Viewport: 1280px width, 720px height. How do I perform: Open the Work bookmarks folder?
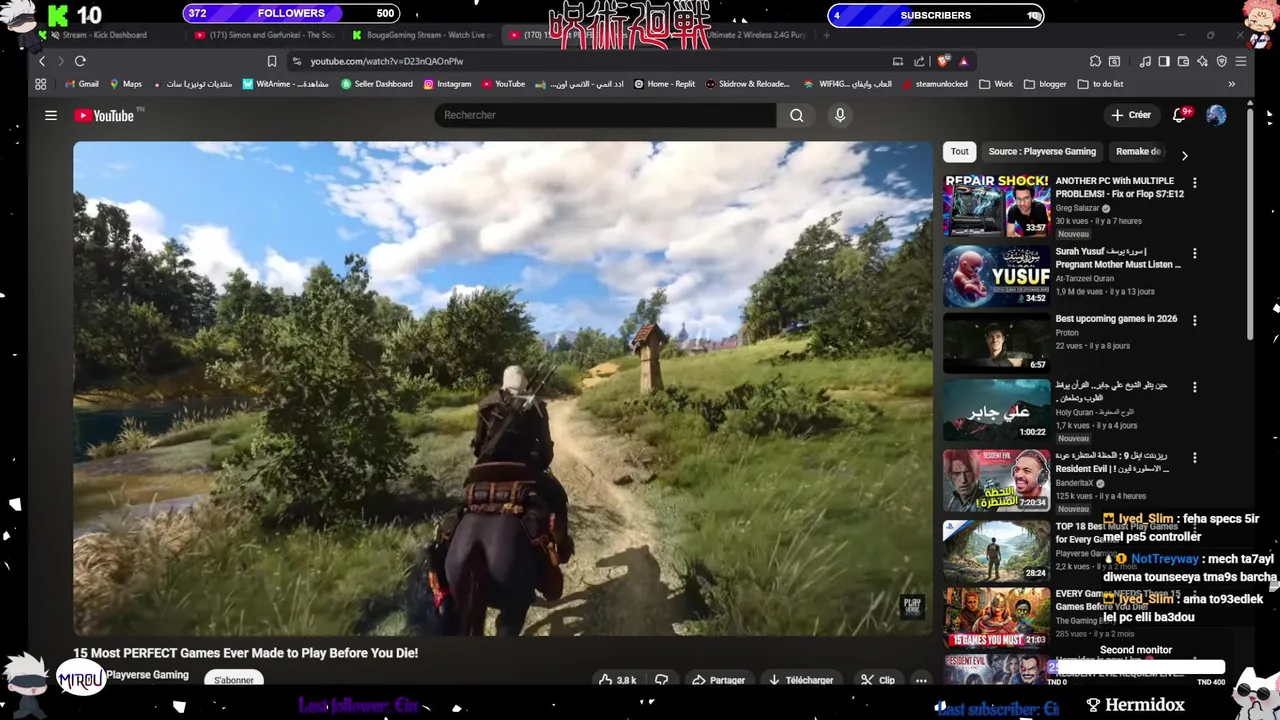point(996,84)
